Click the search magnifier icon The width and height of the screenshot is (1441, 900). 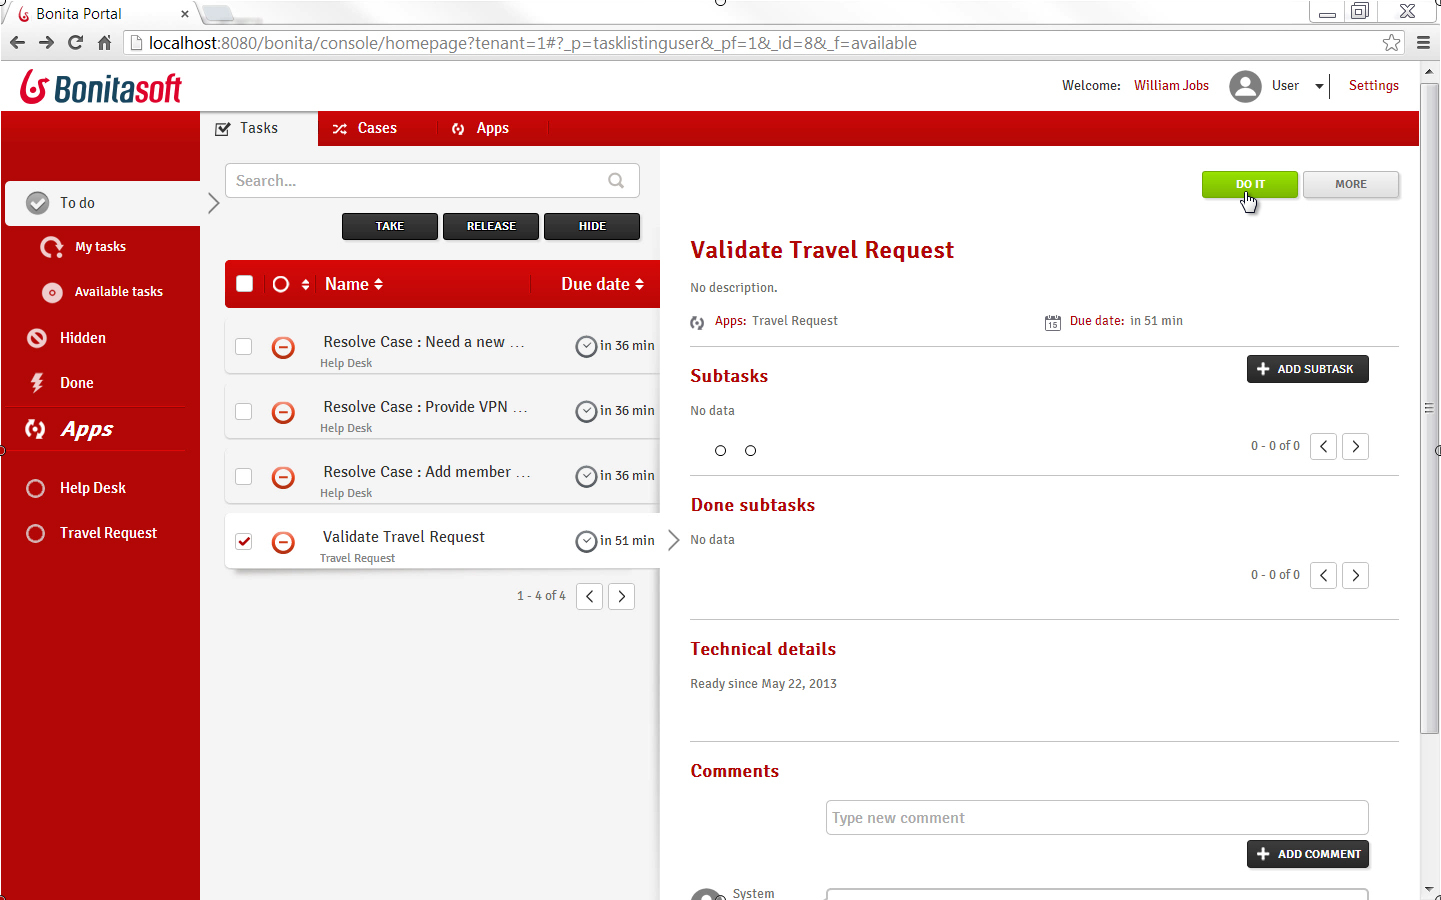[x=616, y=181]
